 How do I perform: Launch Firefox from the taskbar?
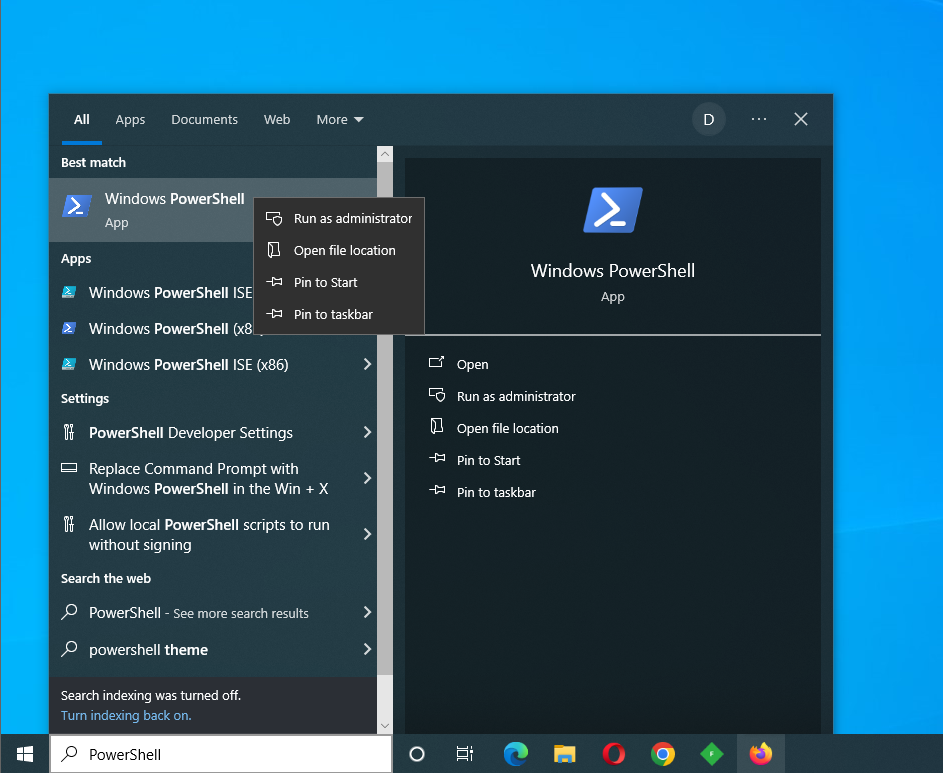pos(761,754)
